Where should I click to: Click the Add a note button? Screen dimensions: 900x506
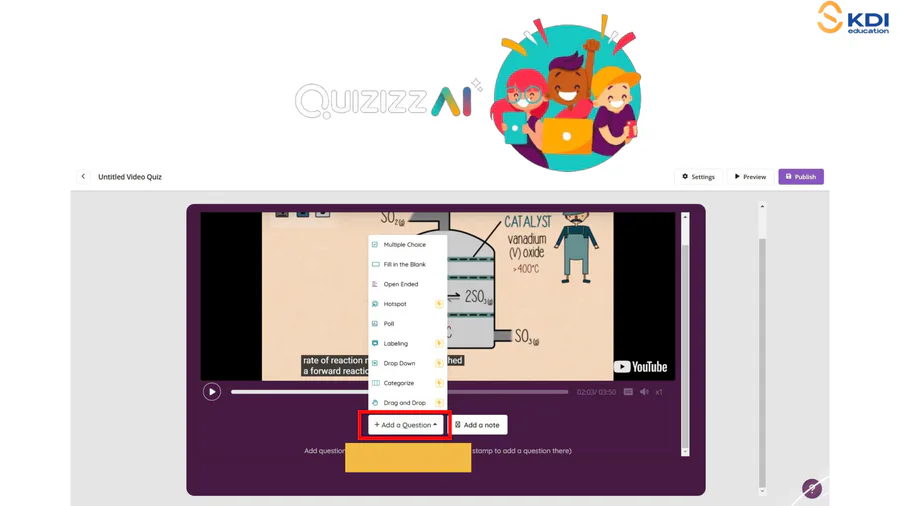pos(477,425)
